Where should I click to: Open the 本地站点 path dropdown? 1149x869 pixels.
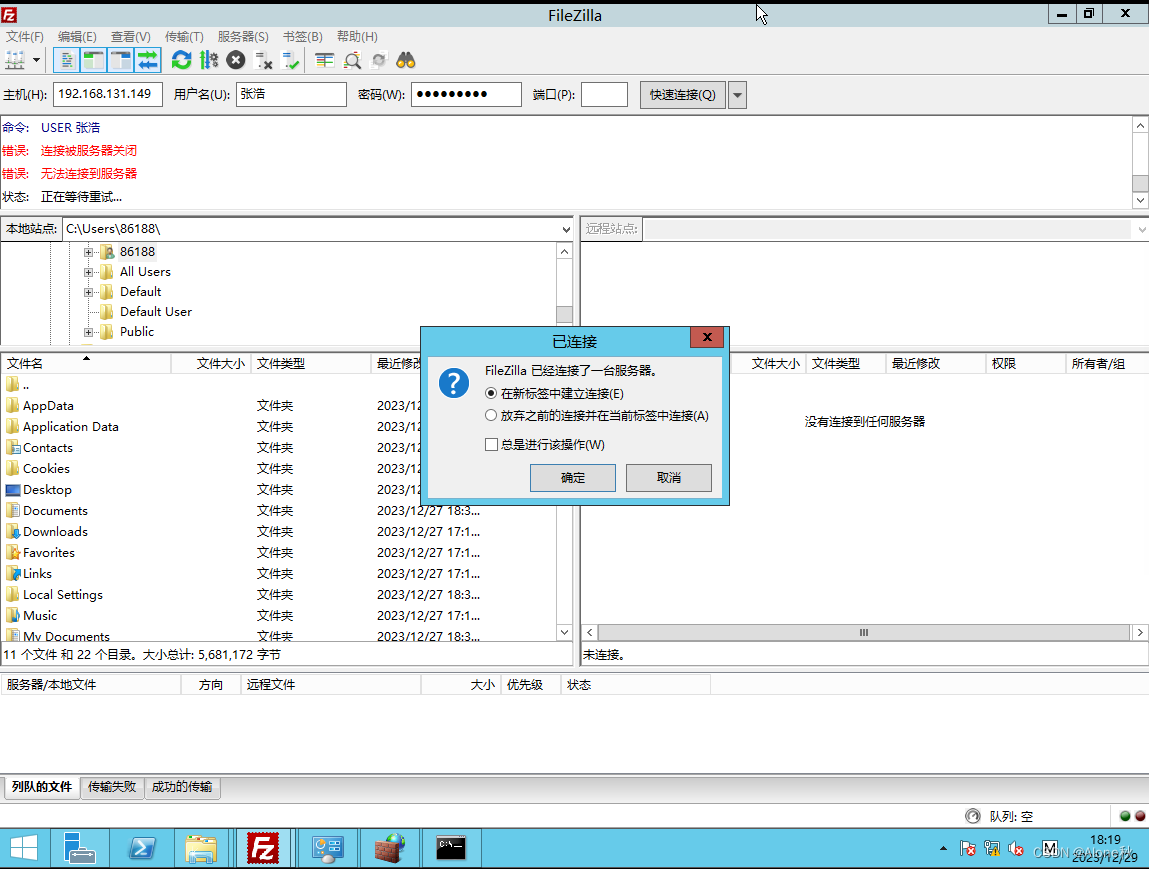tap(566, 229)
